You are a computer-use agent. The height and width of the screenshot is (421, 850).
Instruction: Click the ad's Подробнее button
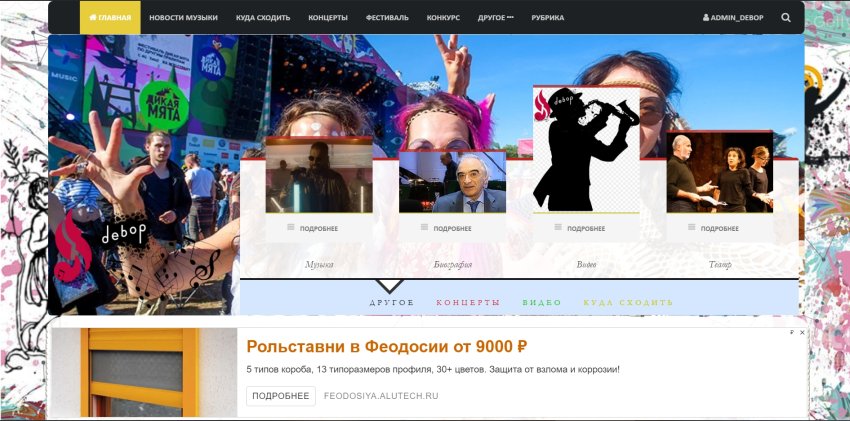pos(280,396)
